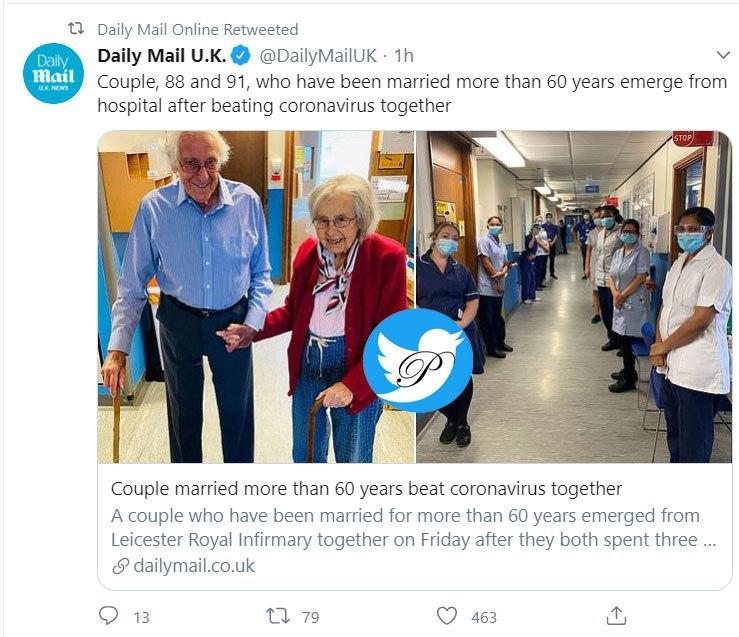Click the card headline about couple beating coronavirus

click(x=366, y=489)
